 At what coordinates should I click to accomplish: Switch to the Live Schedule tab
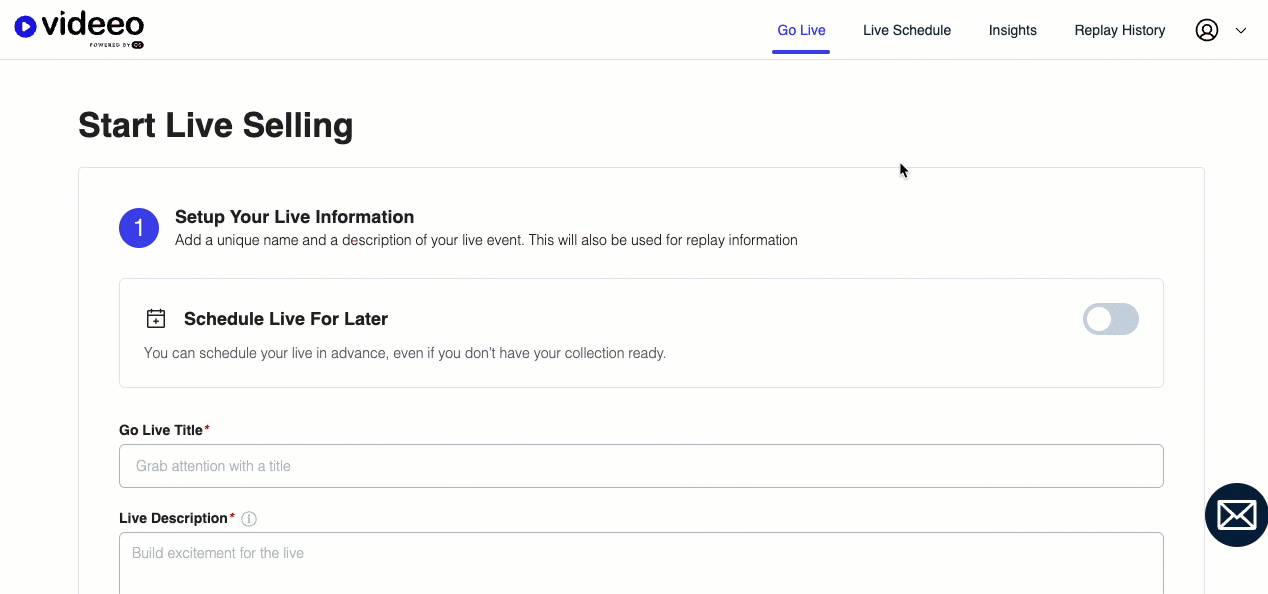coord(907,30)
